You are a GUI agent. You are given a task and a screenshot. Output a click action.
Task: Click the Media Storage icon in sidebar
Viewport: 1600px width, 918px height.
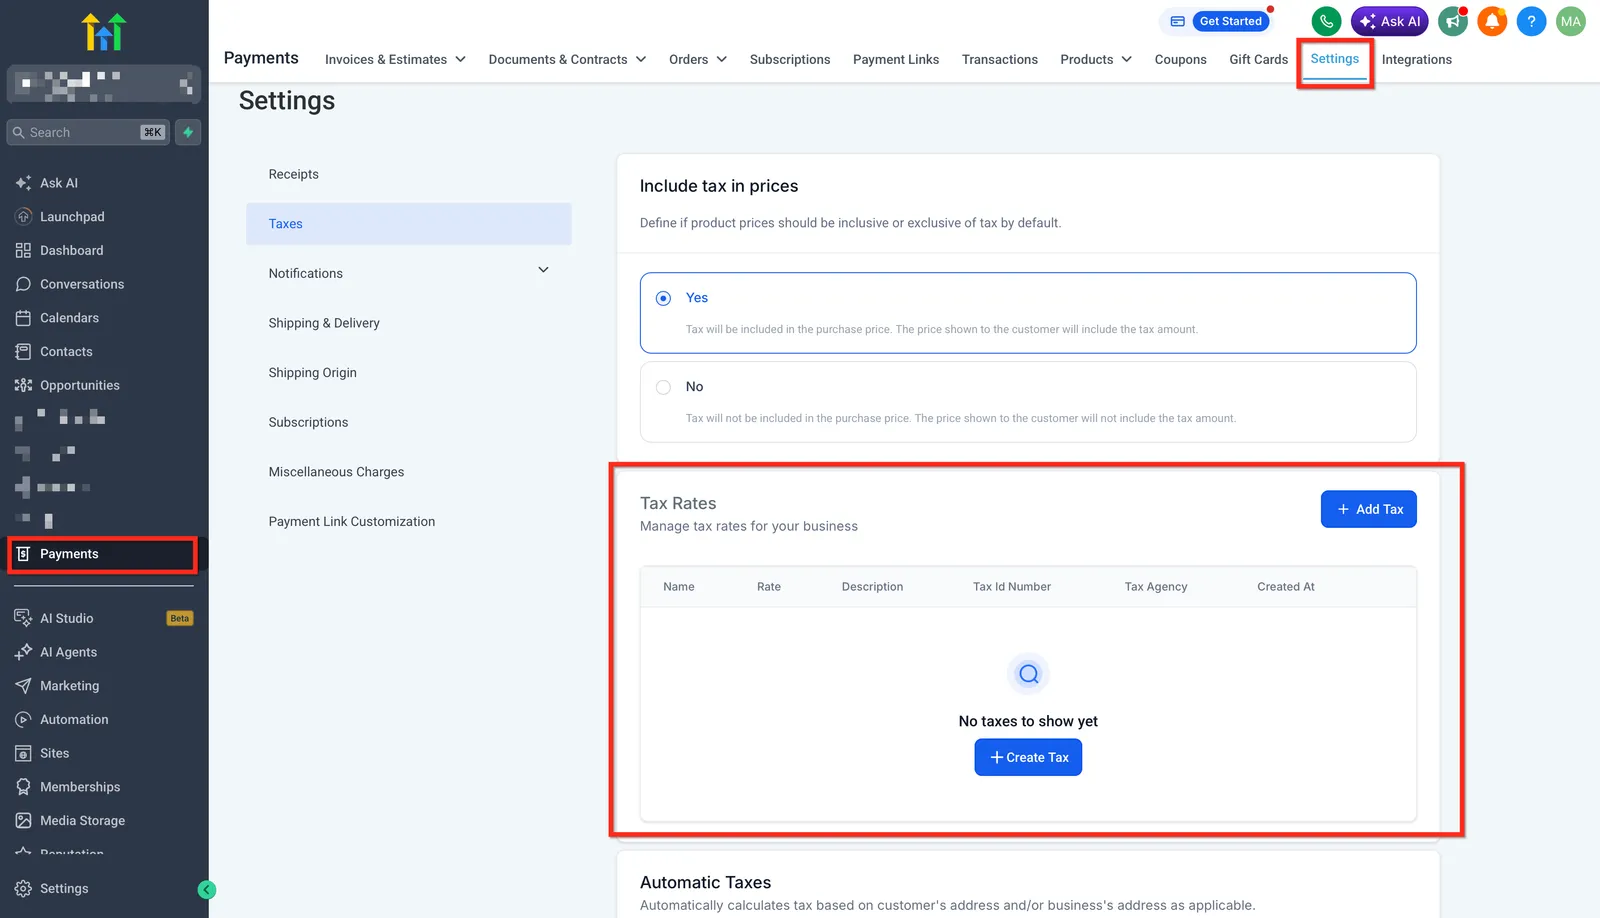click(23, 821)
